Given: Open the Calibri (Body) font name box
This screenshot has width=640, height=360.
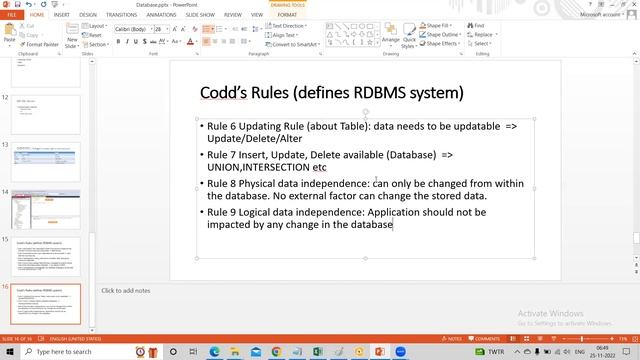Looking at the screenshot, I should coord(133,29).
